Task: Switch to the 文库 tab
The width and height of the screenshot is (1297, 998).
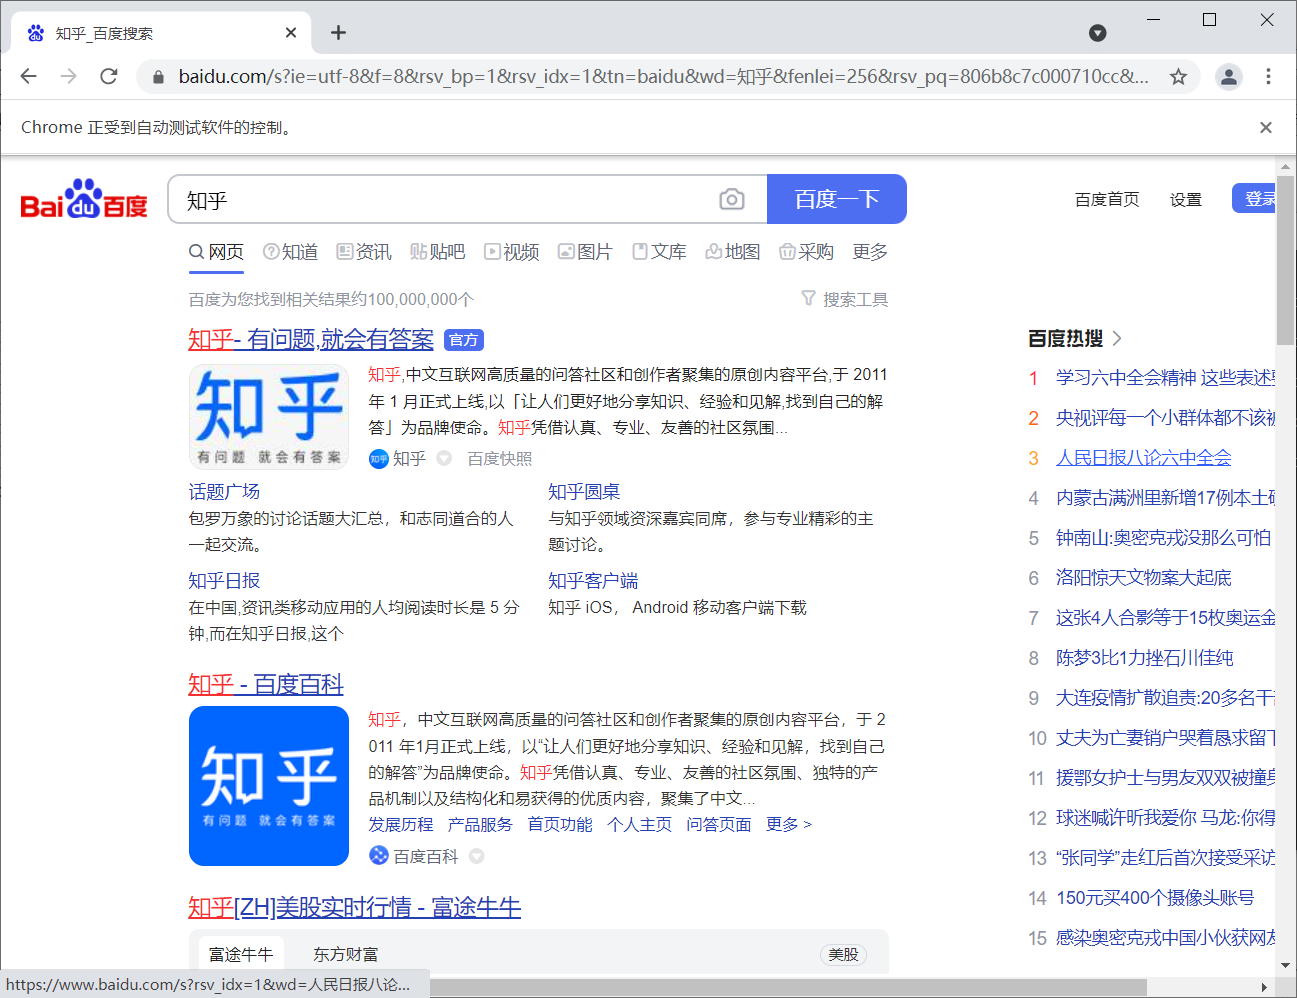Action: pyautogui.click(x=659, y=252)
